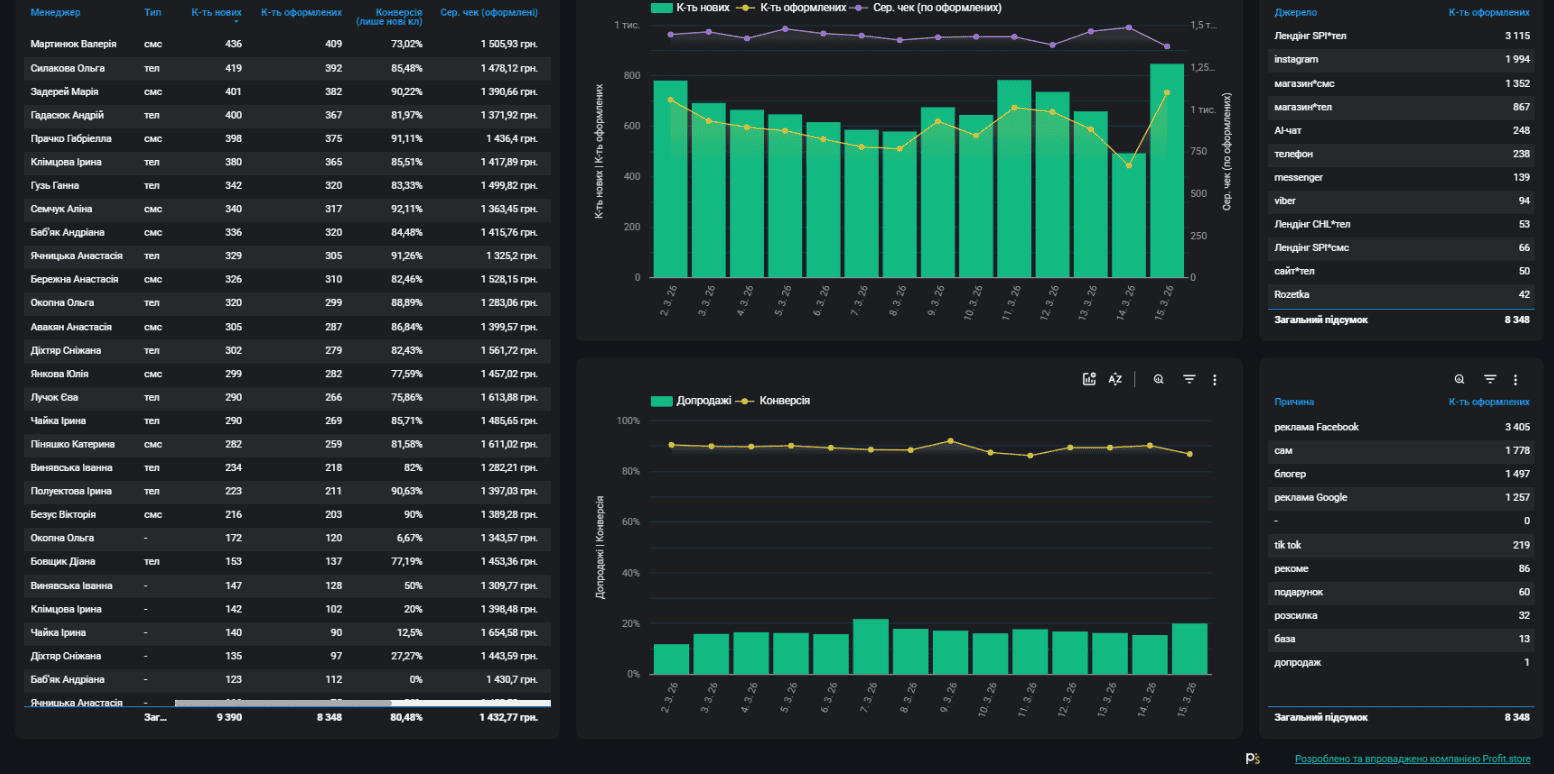Viewport: 1554px width, 774px height.
Task: Click magnifier explore icon on Допродажі chart
Action: click(x=1159, y=379)
